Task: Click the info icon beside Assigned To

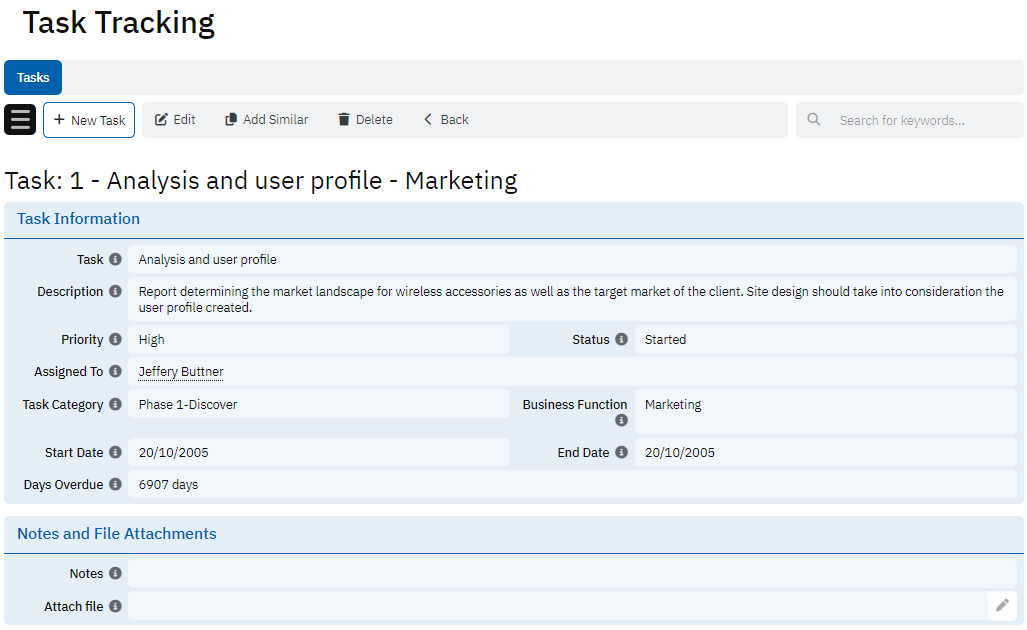Action: (115, 372)
